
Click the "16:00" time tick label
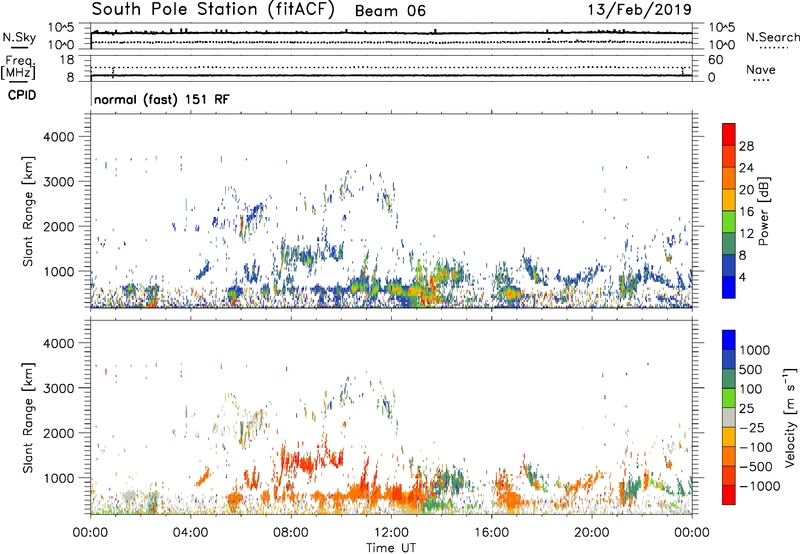[491, 533]
